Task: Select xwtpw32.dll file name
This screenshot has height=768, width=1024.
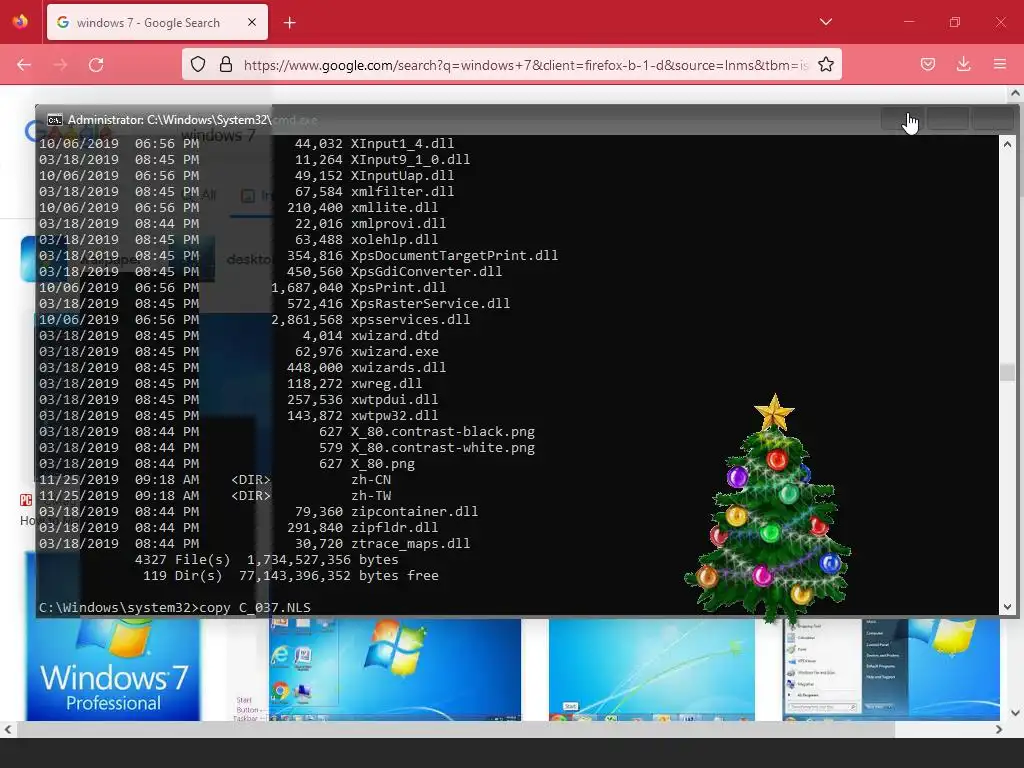Action: (x=394, y=416)
